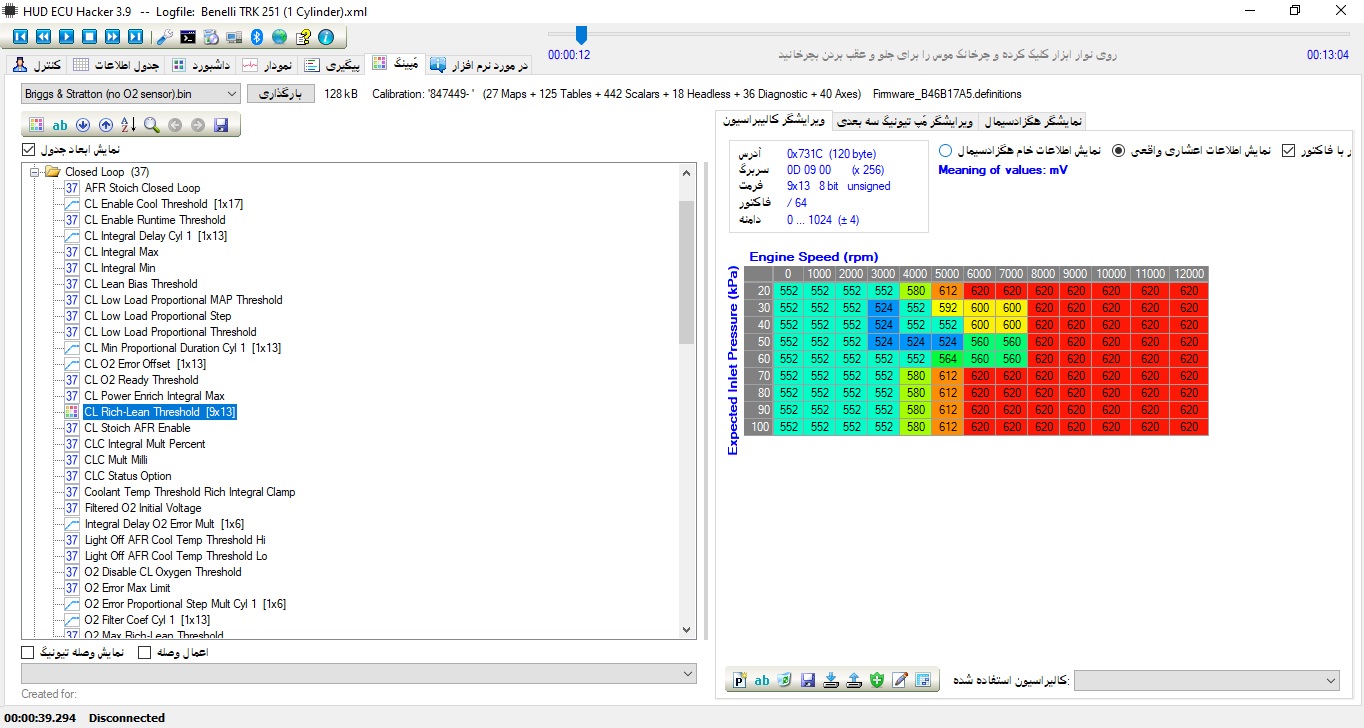Collapse the Closed Loop folder
Image resolution: width=1364 pixels, height=728 pixels.
click(x=35, y=172)
